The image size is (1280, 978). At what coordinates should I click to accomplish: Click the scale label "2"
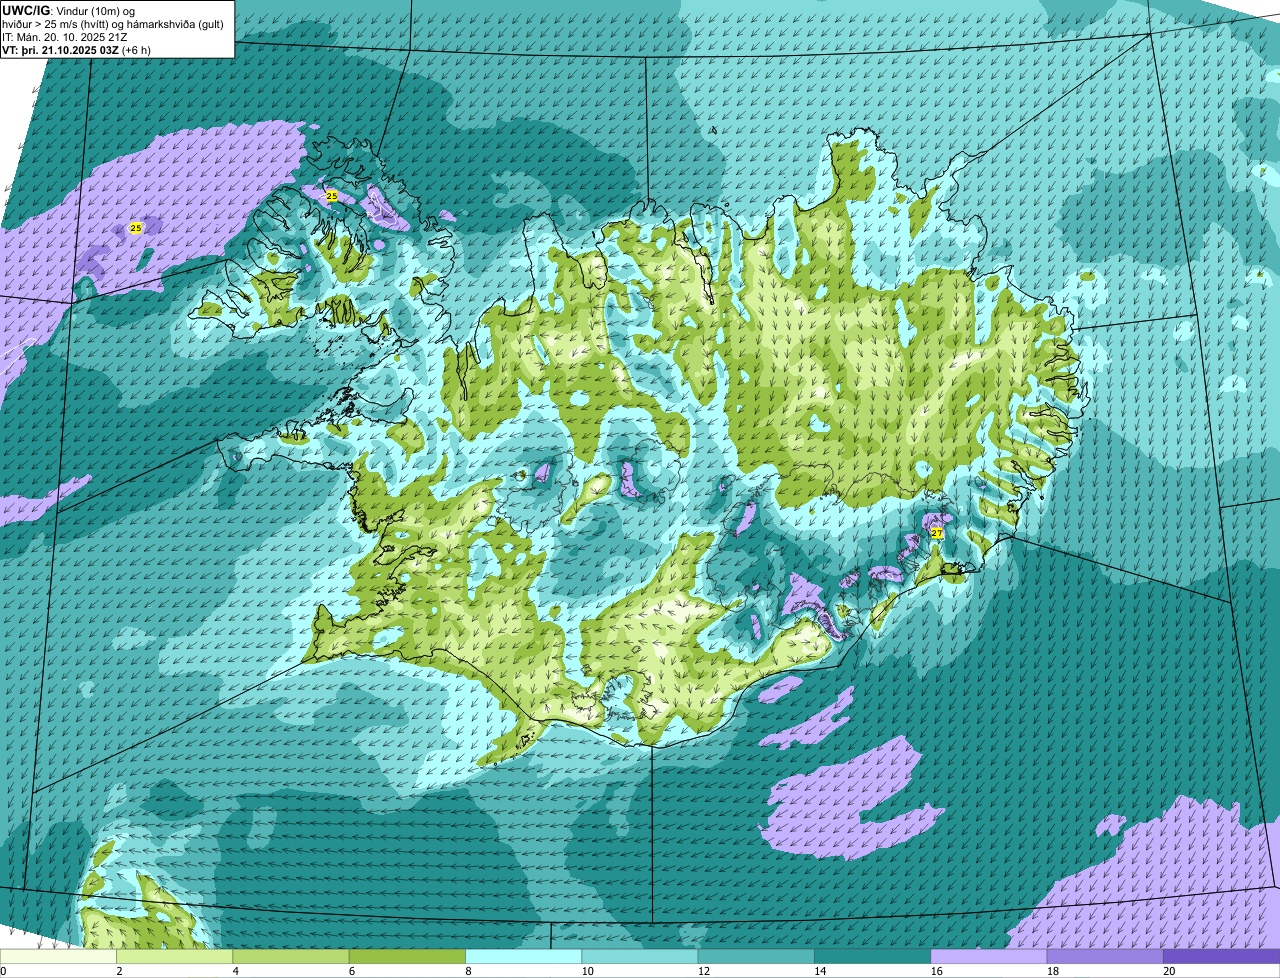119,971
